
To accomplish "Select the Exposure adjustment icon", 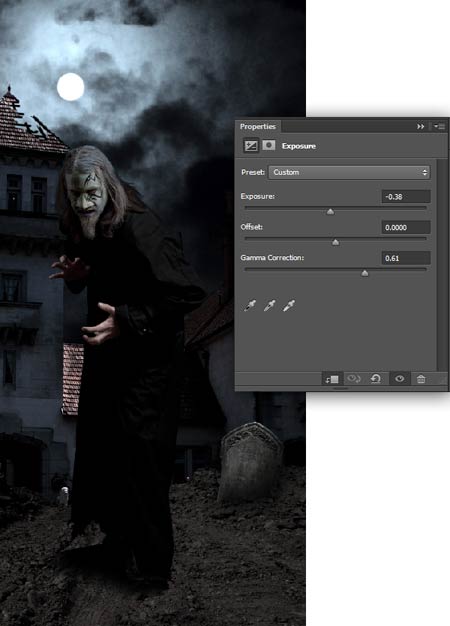I will [x=251, y=146].
